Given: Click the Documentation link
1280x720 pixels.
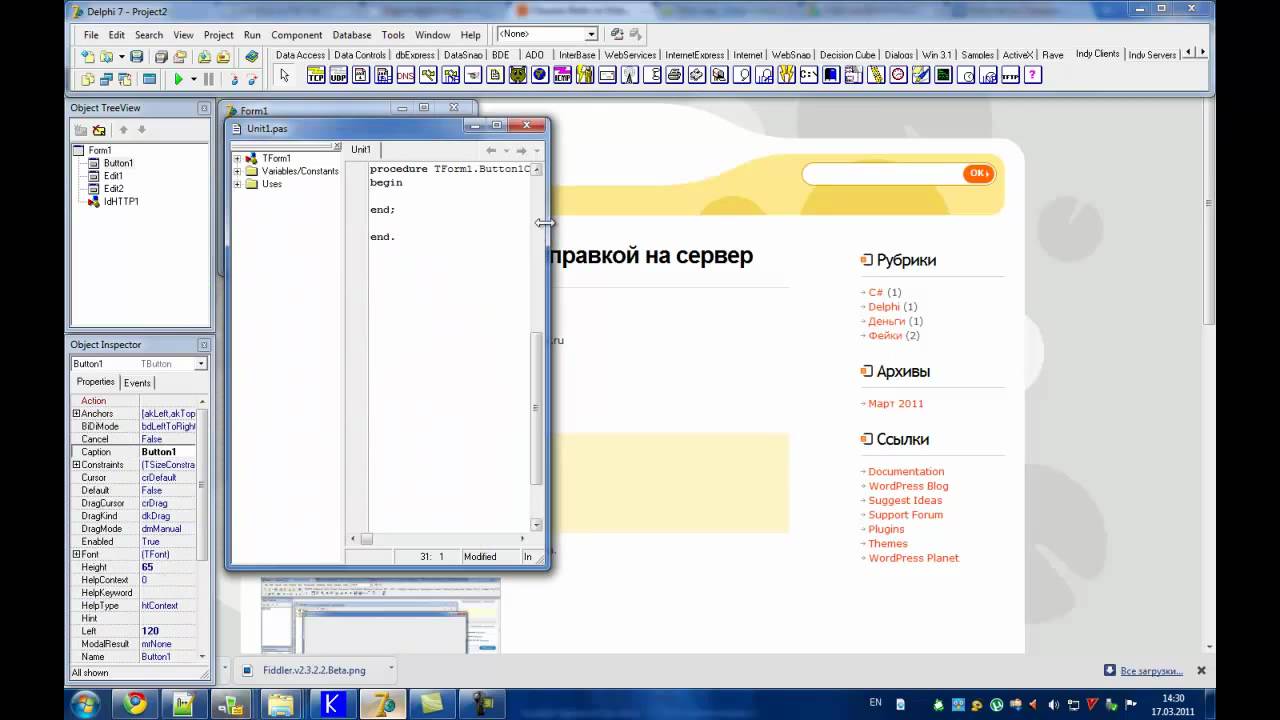Looking at the screenshot, I should tap(906, 472).
